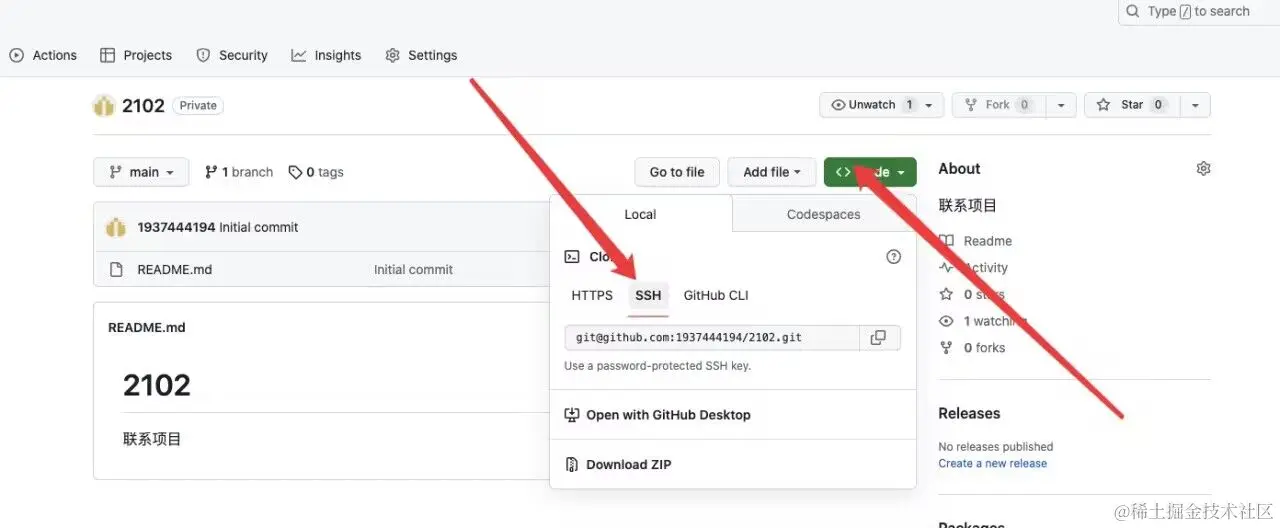
Task: Click Go to file button
Action: coord(677,172)
